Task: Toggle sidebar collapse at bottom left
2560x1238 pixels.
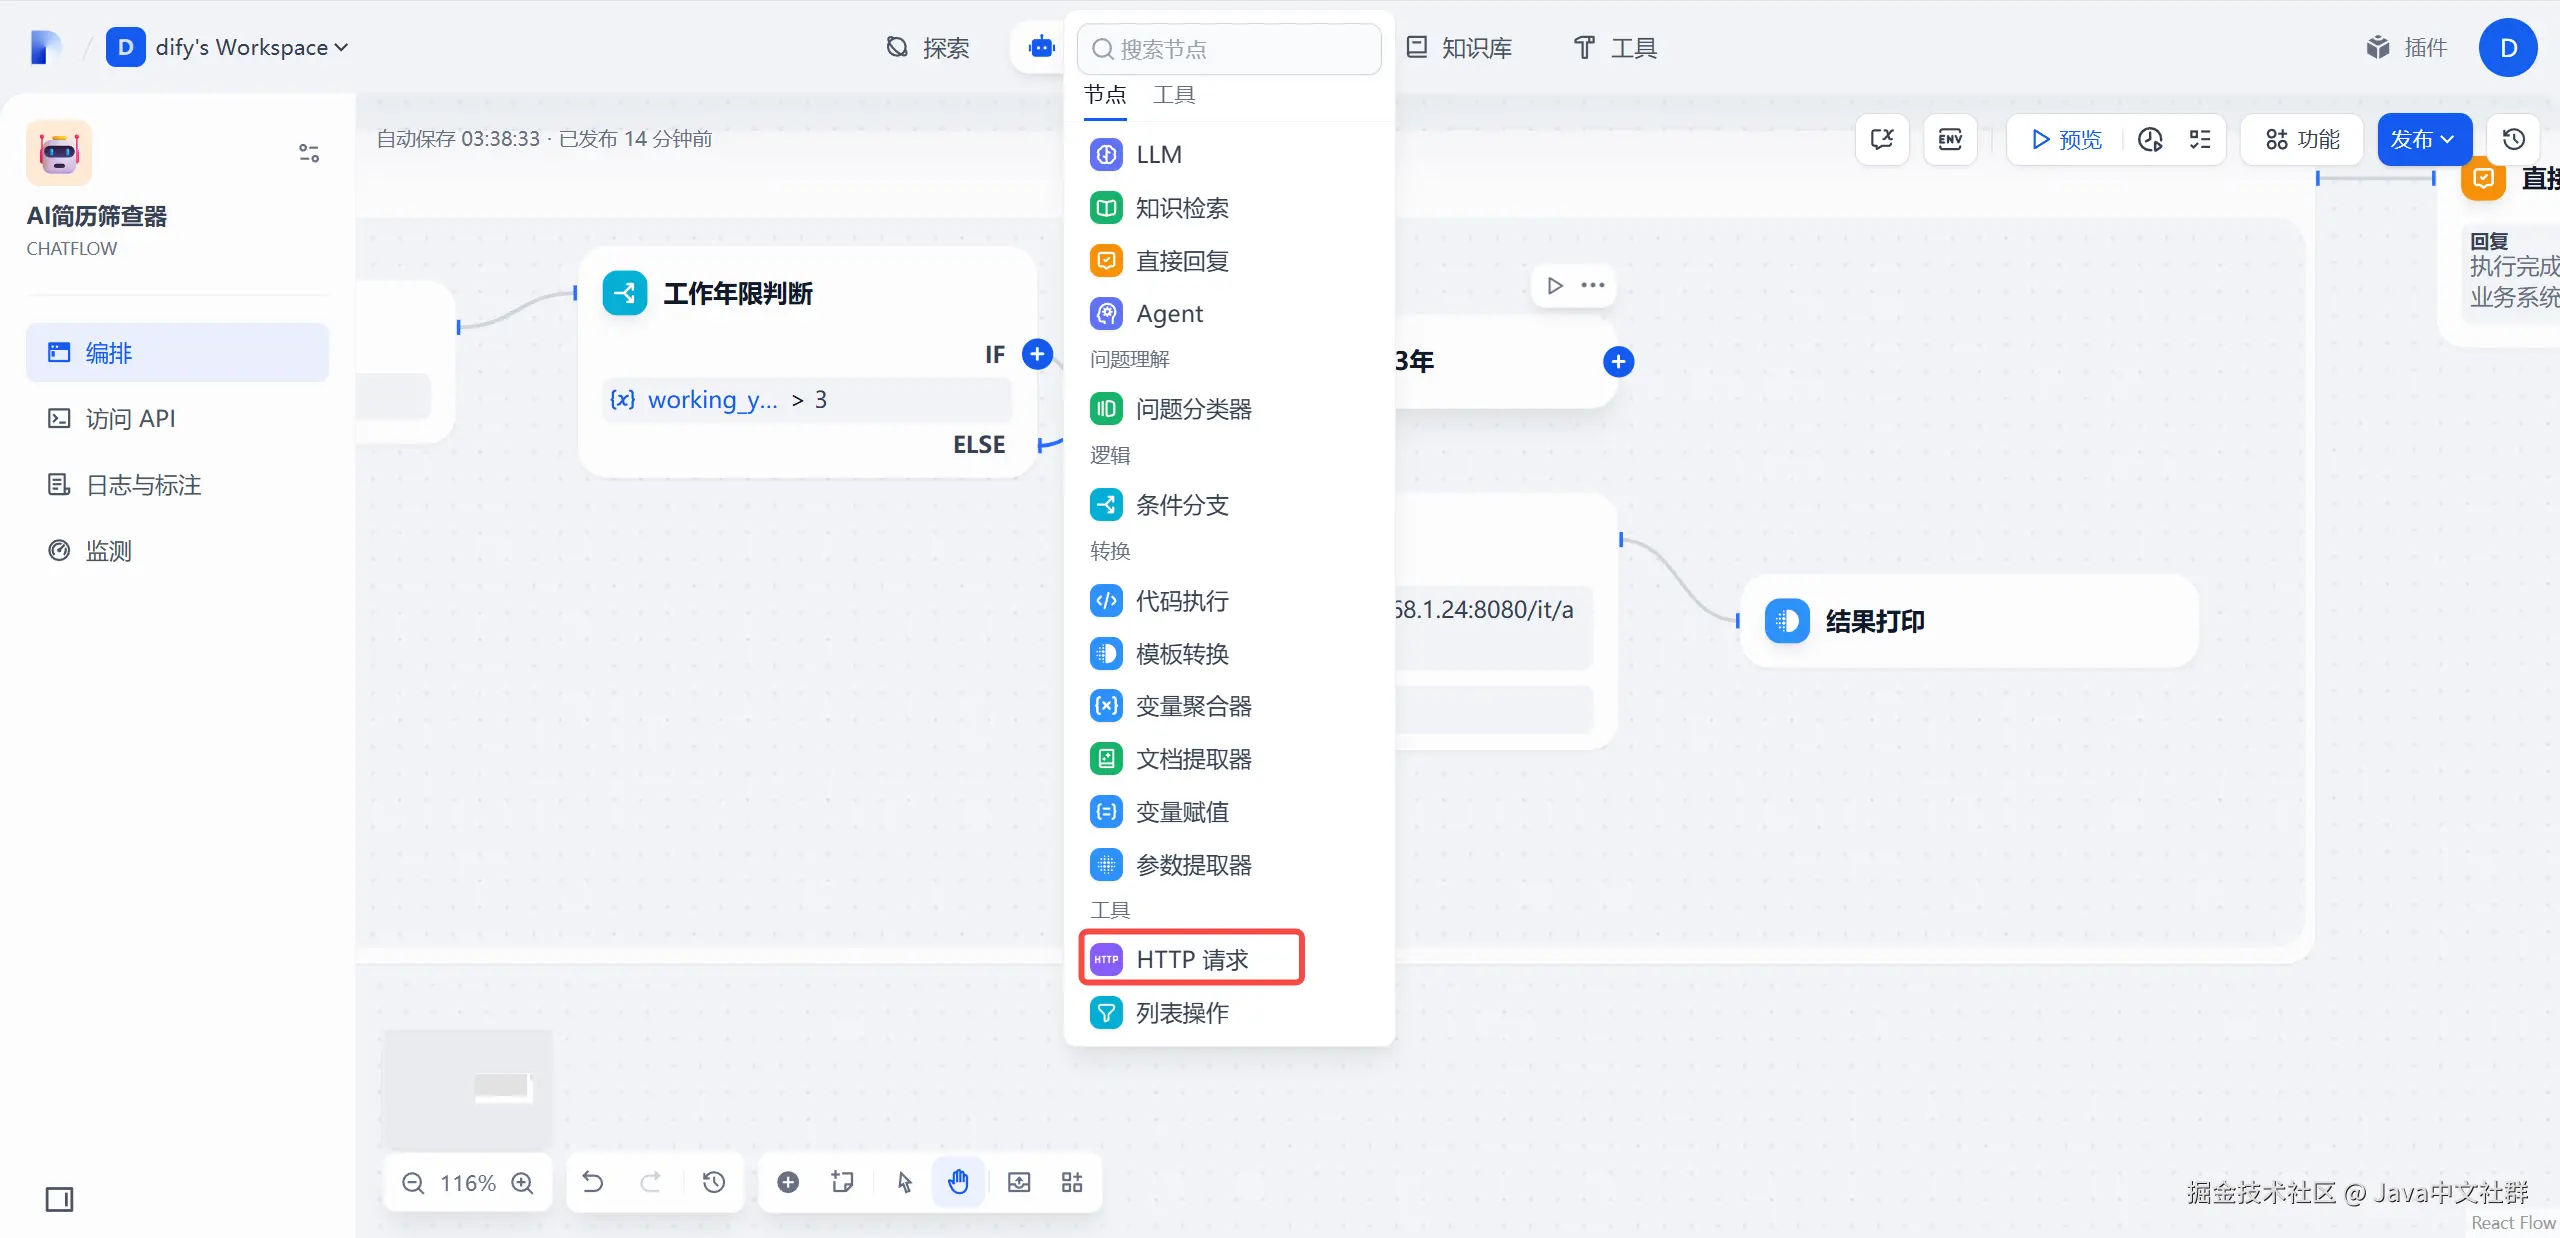Action: click(x=60, y=1199)
